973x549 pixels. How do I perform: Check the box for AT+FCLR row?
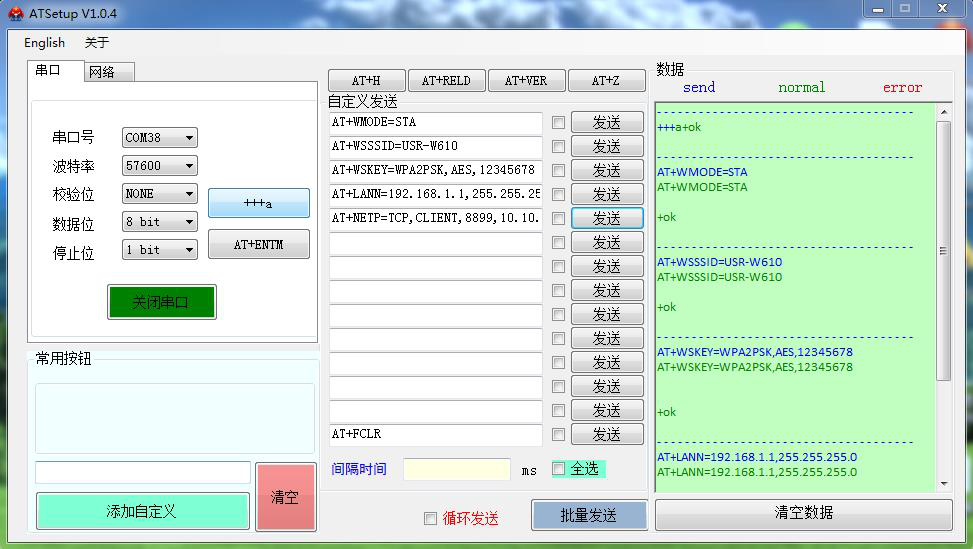[558, 434]
